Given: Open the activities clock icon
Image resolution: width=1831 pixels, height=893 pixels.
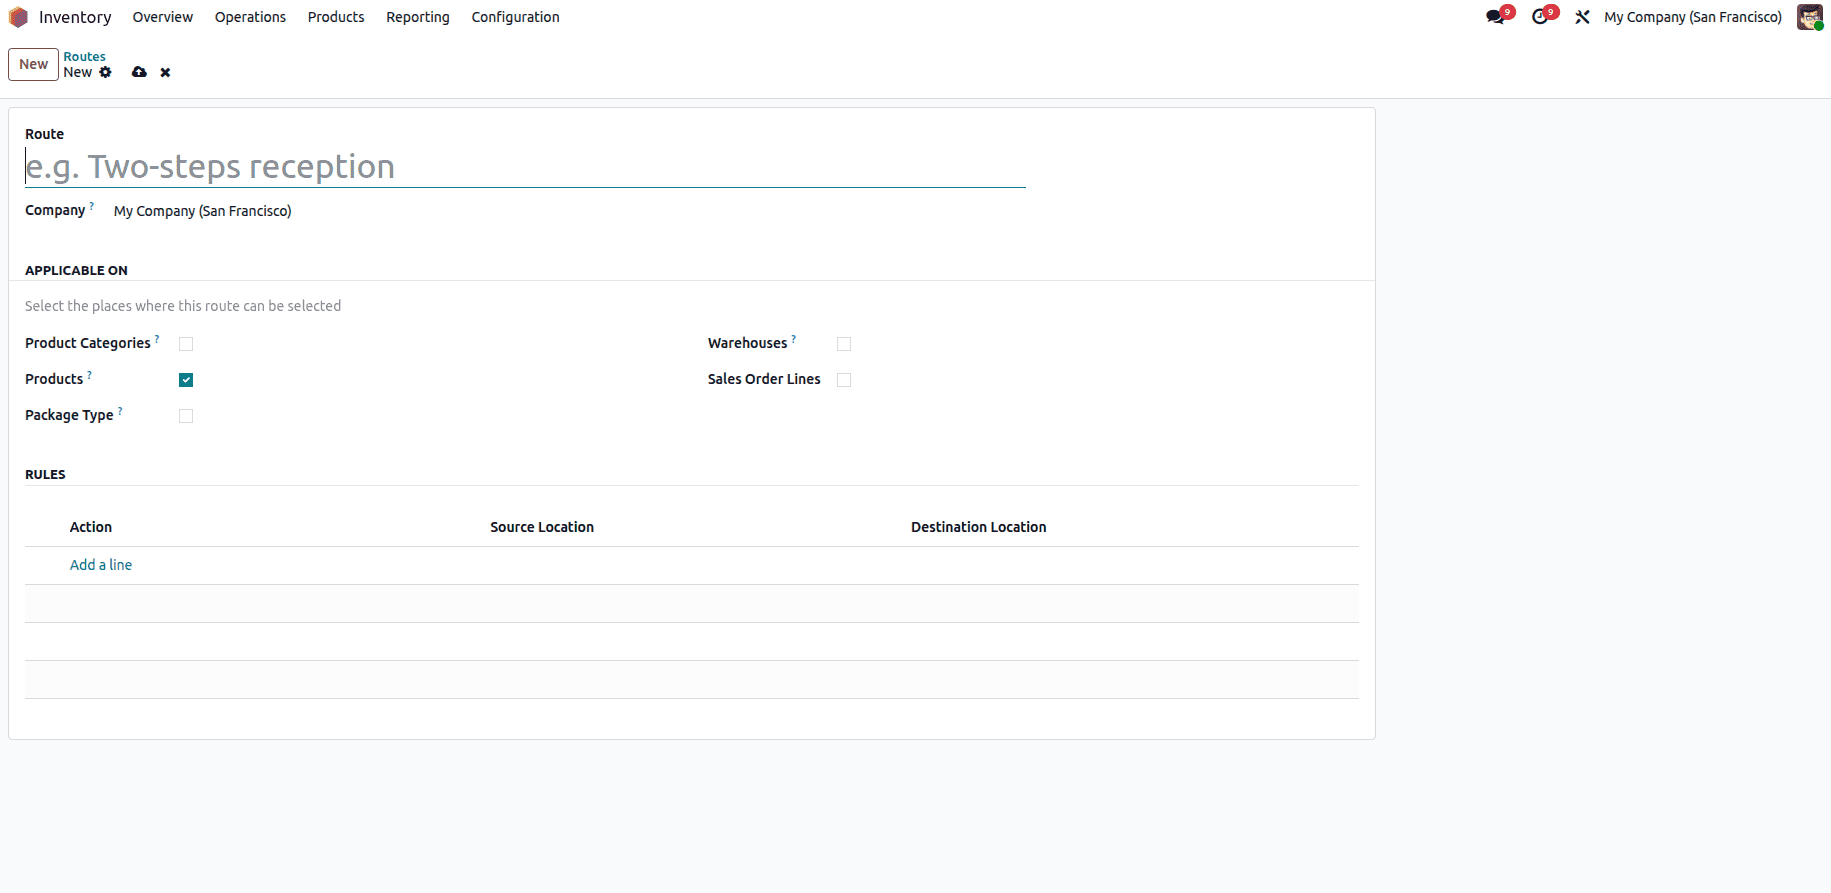Looking at the screenshot, I should pos(1540,17).
